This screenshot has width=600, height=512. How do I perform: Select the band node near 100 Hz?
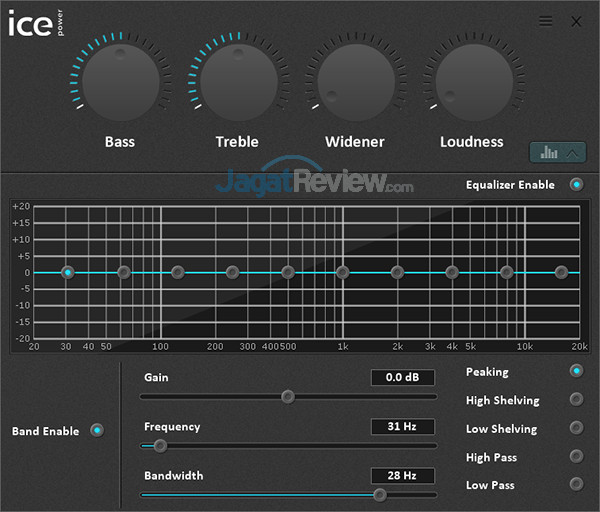(178, 272)
